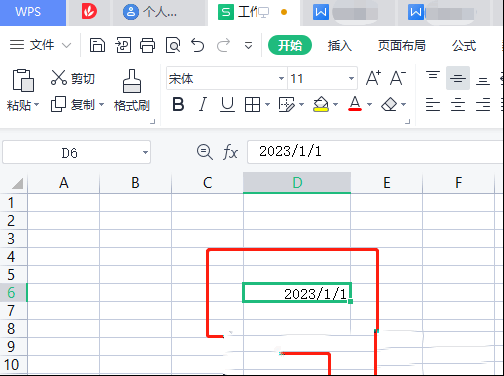Click cell D6 containing 2023/1/1

tap(297, 293)
